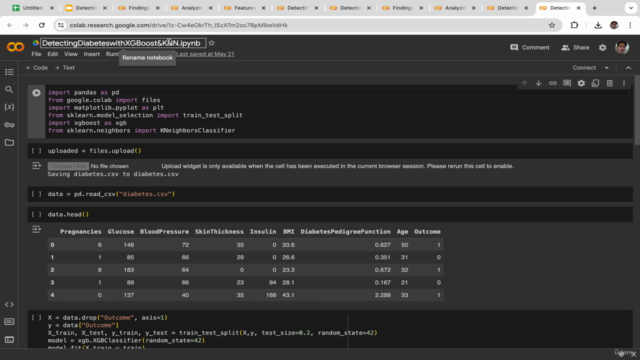
Task: Run the files.upload cell
Action: (36, 151)
